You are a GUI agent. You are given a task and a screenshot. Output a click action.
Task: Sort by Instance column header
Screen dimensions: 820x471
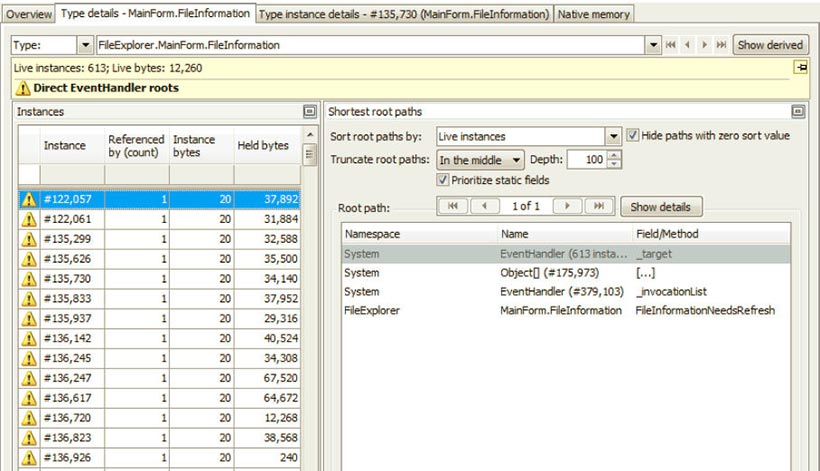(x=72, y=145)
